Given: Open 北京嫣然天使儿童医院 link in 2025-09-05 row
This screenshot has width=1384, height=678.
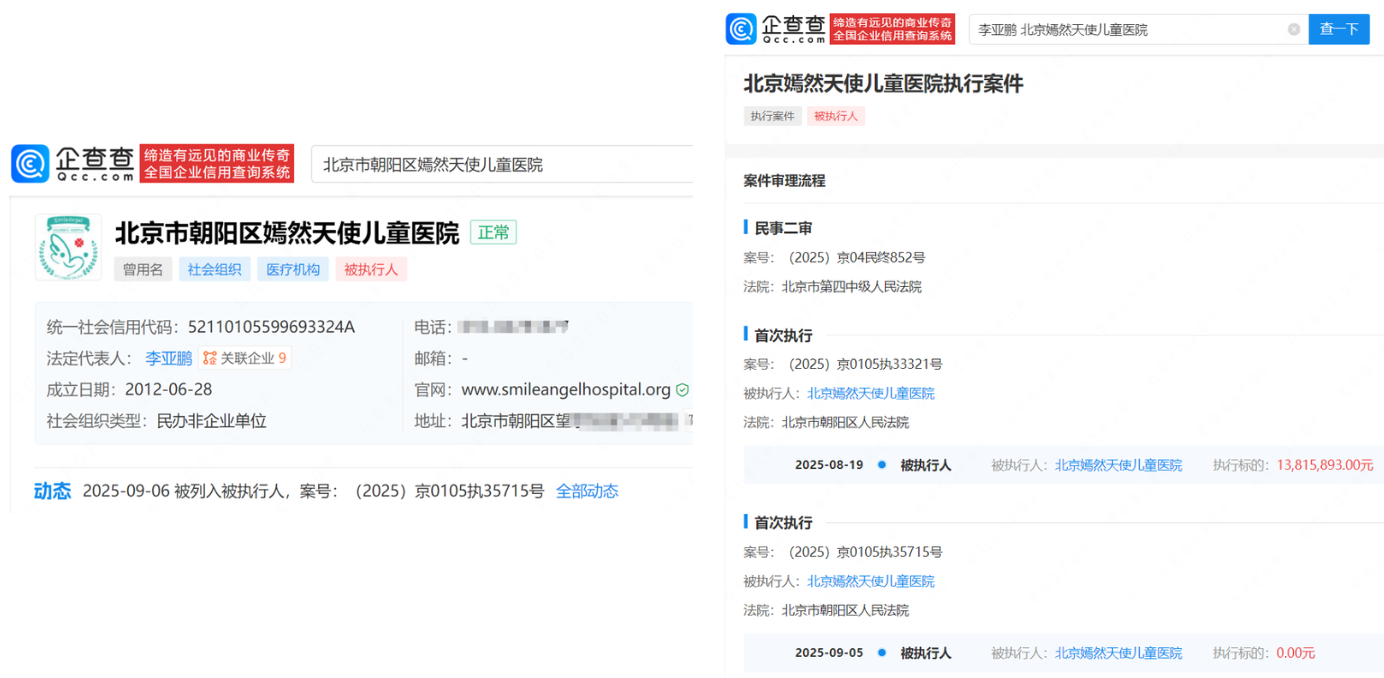Looking at the screenshot, I should tap(1118, 653).
